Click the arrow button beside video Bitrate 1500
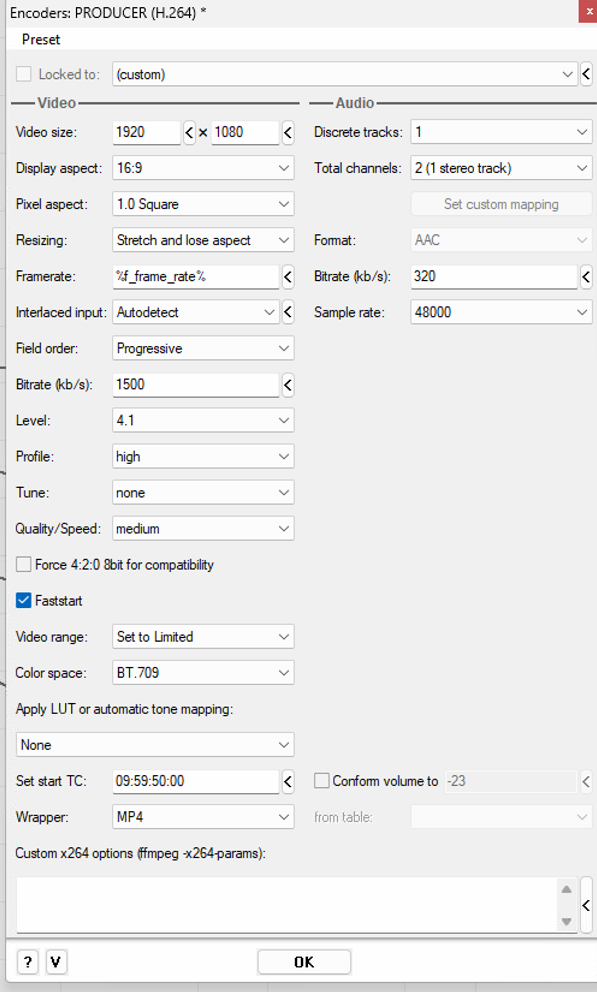The height and width of the screenshot is (992, 597). tap(288, 385)
